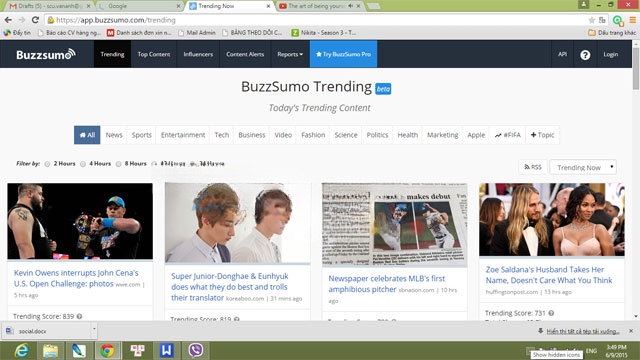The height and width of the screenshot is (360, 640).
Task: Open Viber from taskbar
Action: 196,351
